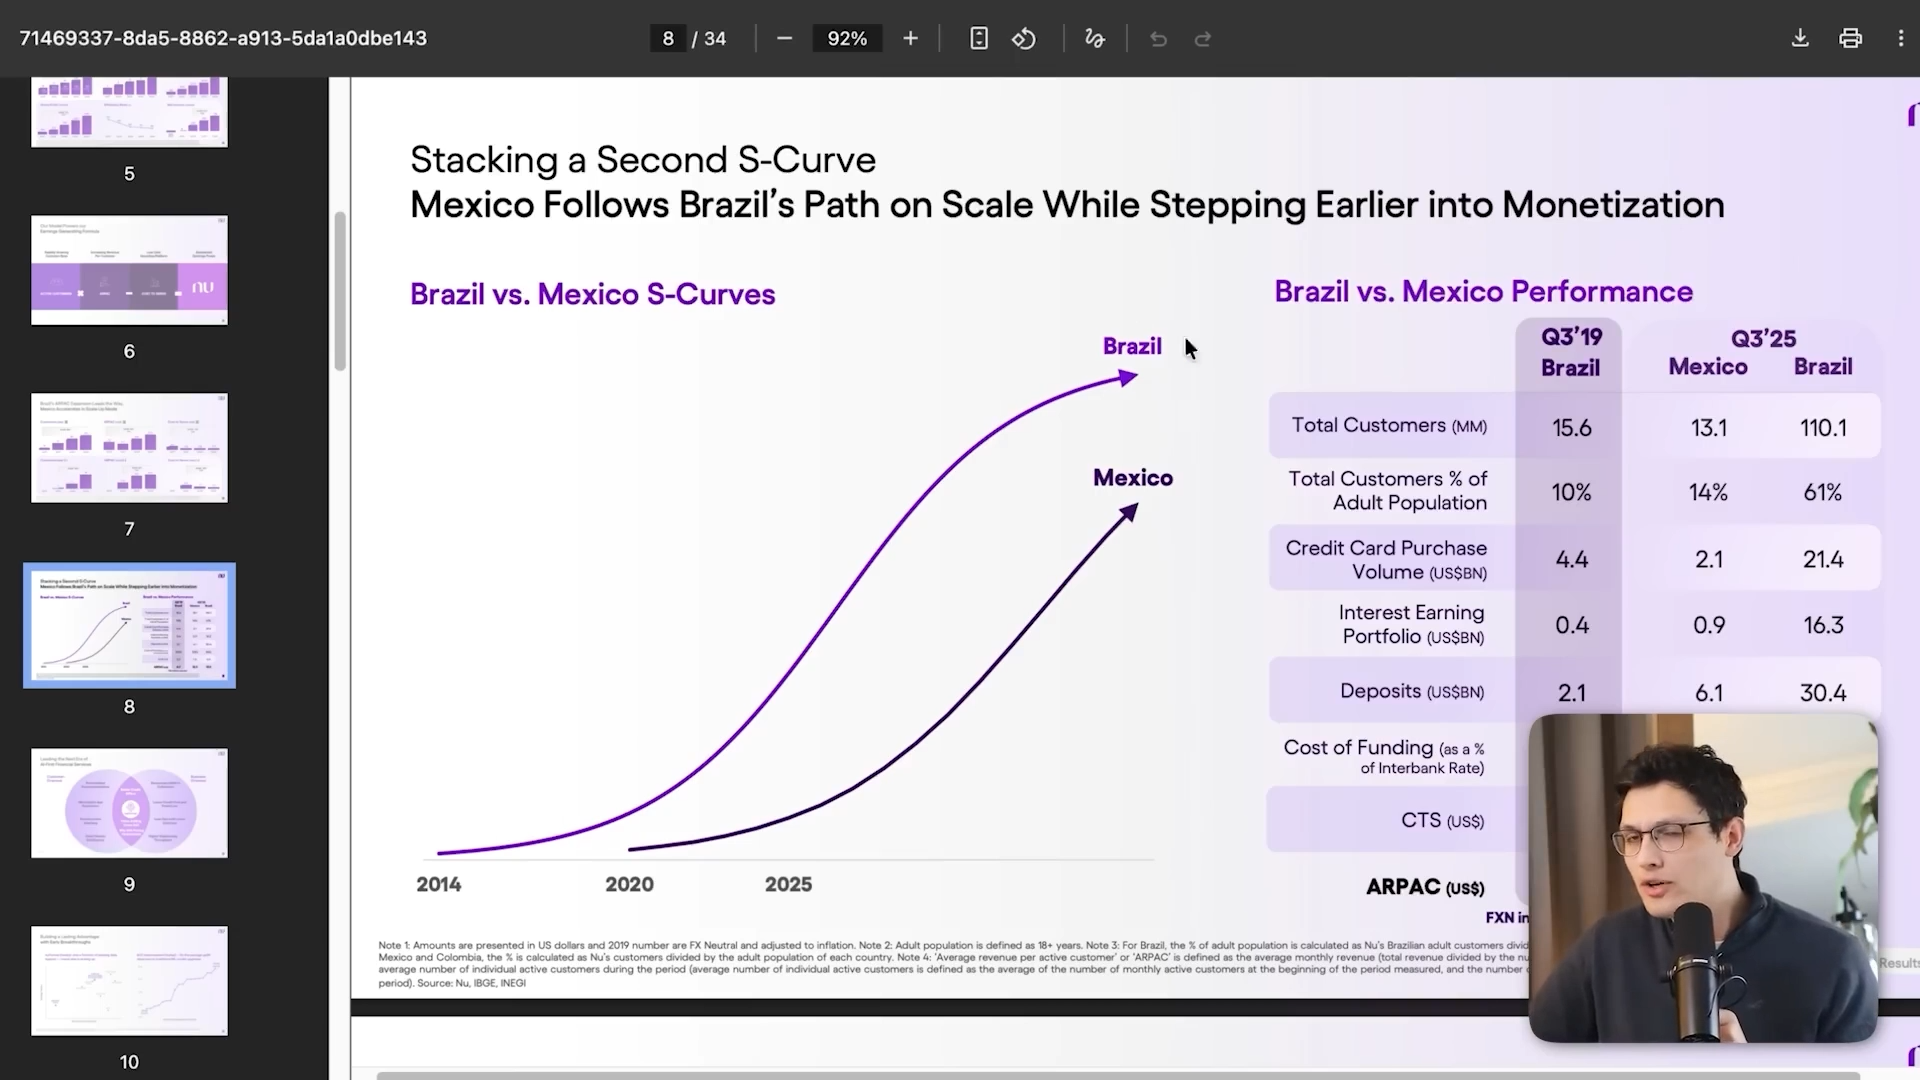Jump to page 7 thumbnail
This screenshot has width=1920, height=1080.
click(129, 447)
